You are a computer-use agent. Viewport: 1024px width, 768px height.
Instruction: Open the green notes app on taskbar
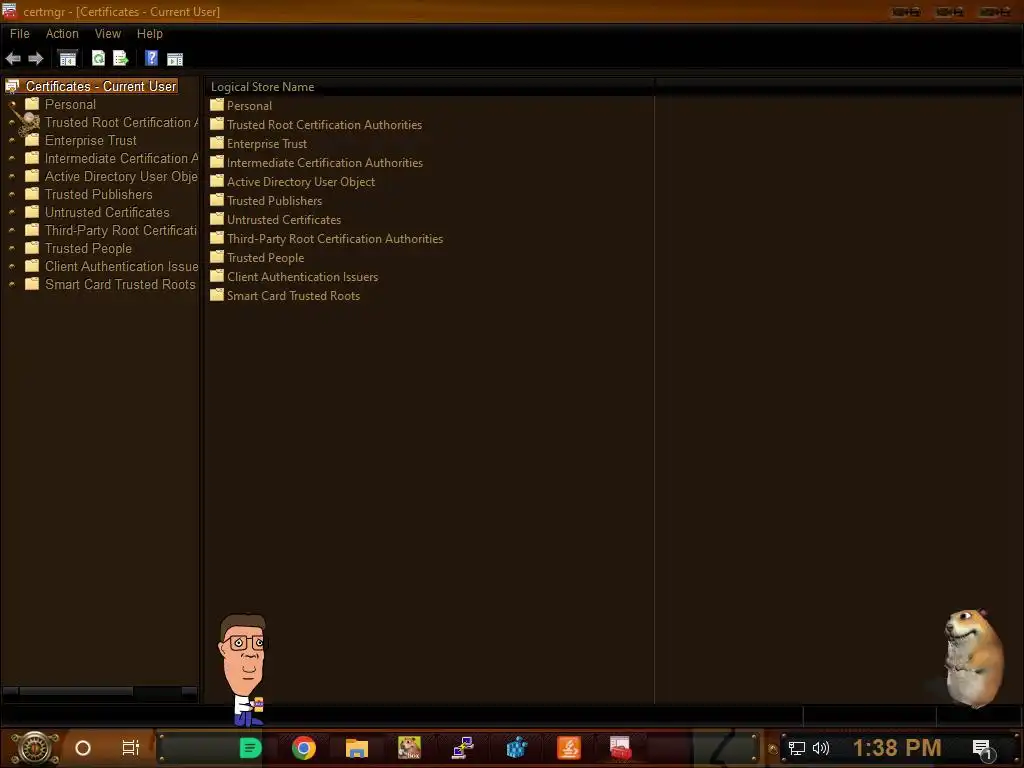pos(250,748)
